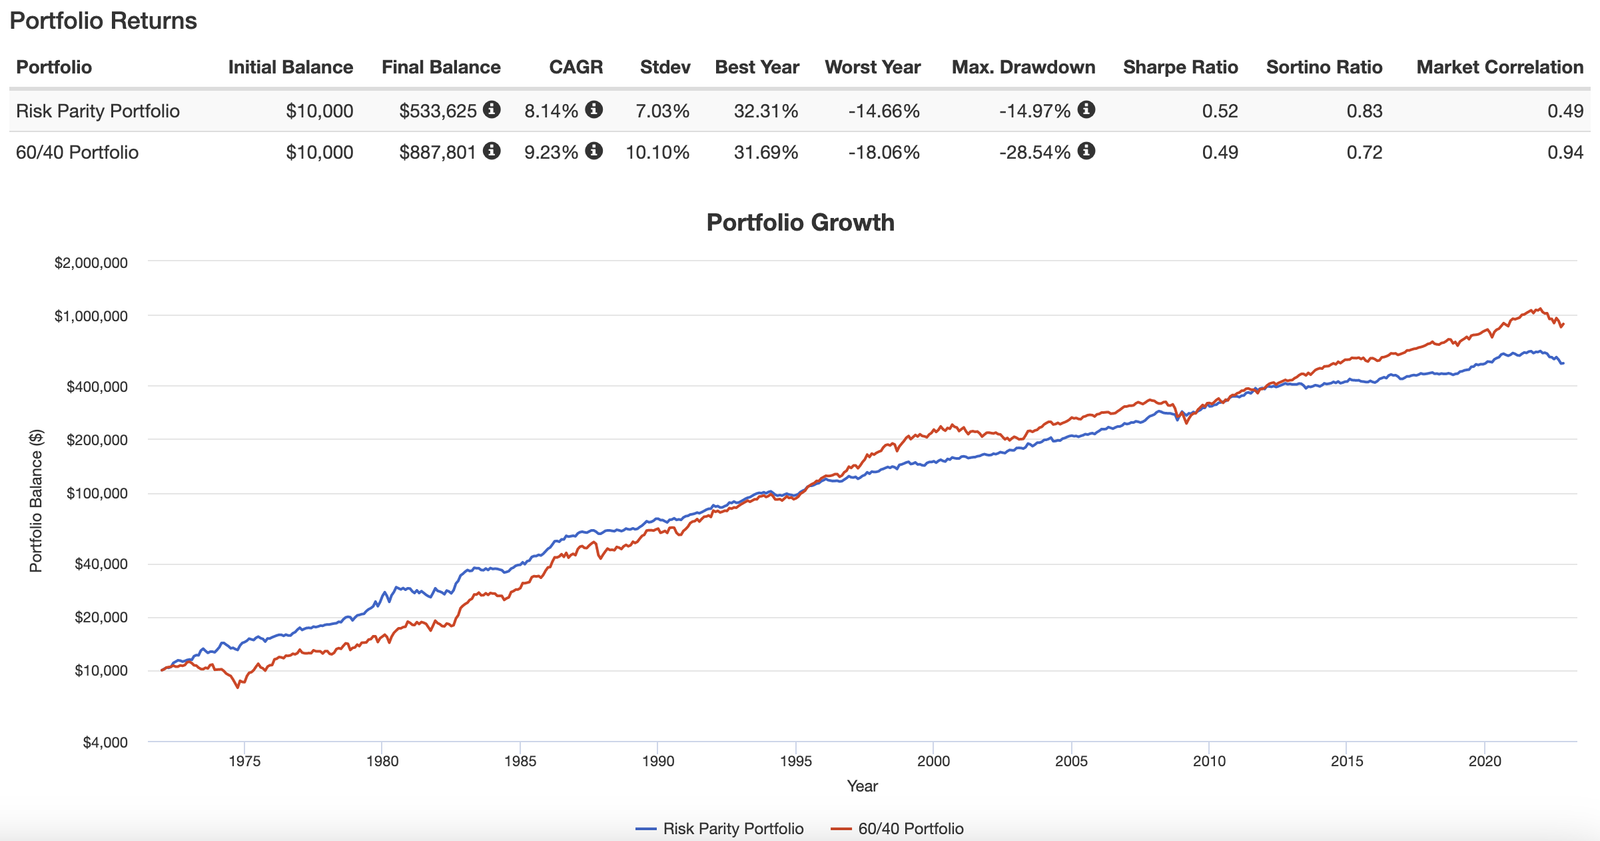Toggle 60/40 Portfolio legend entry
Image resolution: width=1600 pixels, height=841 pixels.
898,828
